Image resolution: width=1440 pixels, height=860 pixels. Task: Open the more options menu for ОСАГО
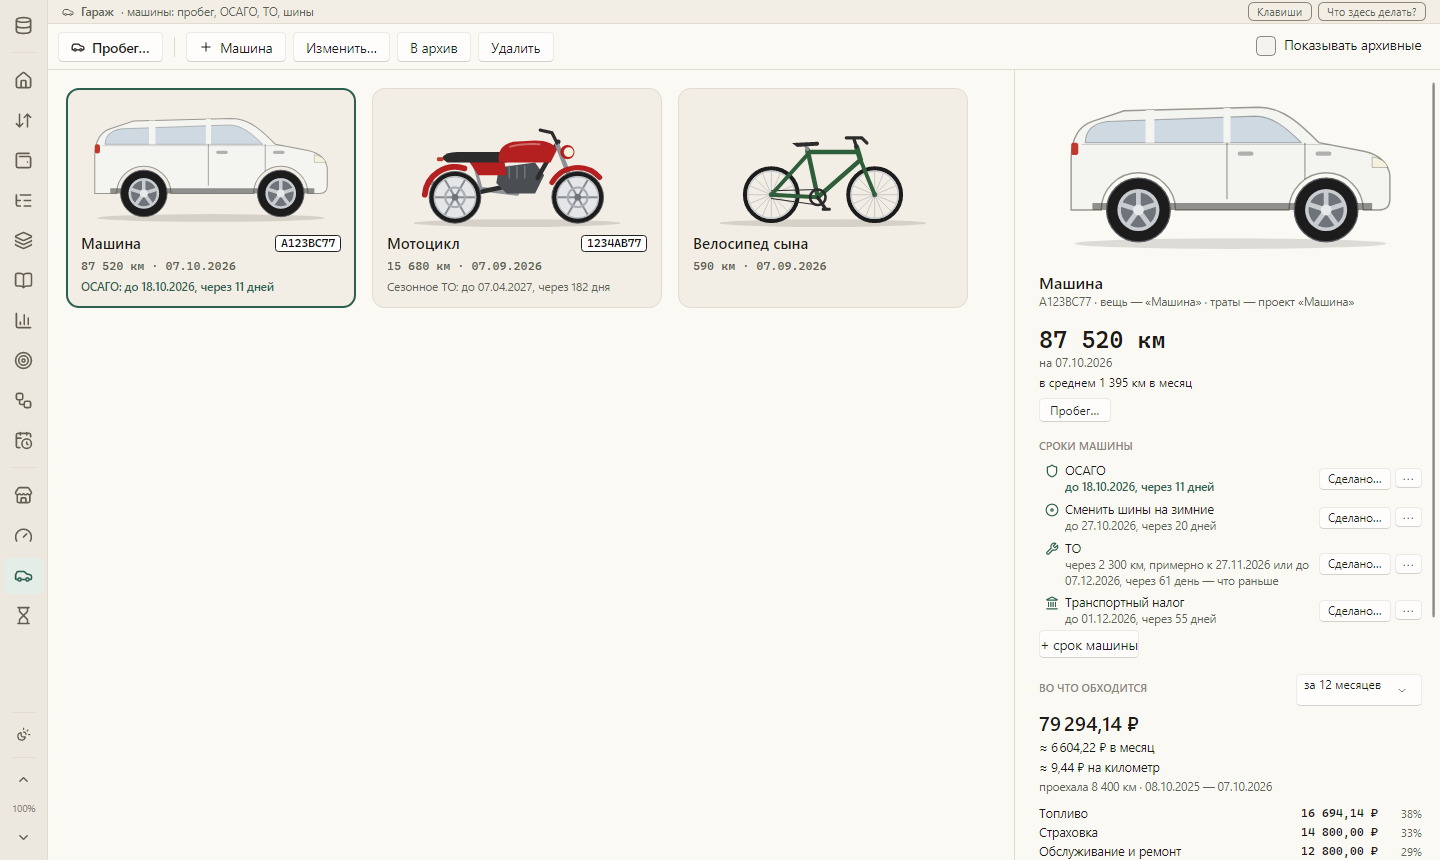coord(1408,479)
